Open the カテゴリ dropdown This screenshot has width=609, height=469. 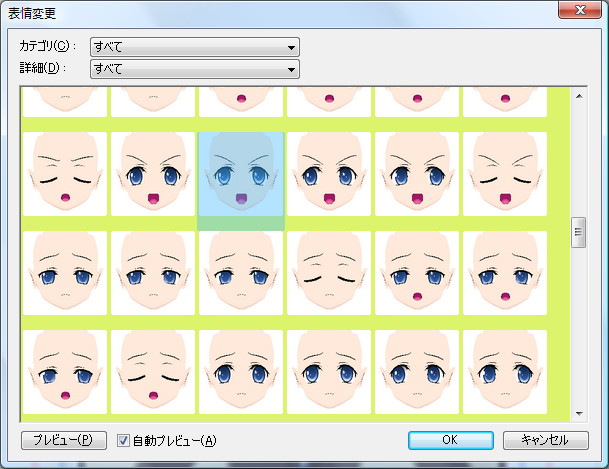pyautogui.click(x=195, y=47)
